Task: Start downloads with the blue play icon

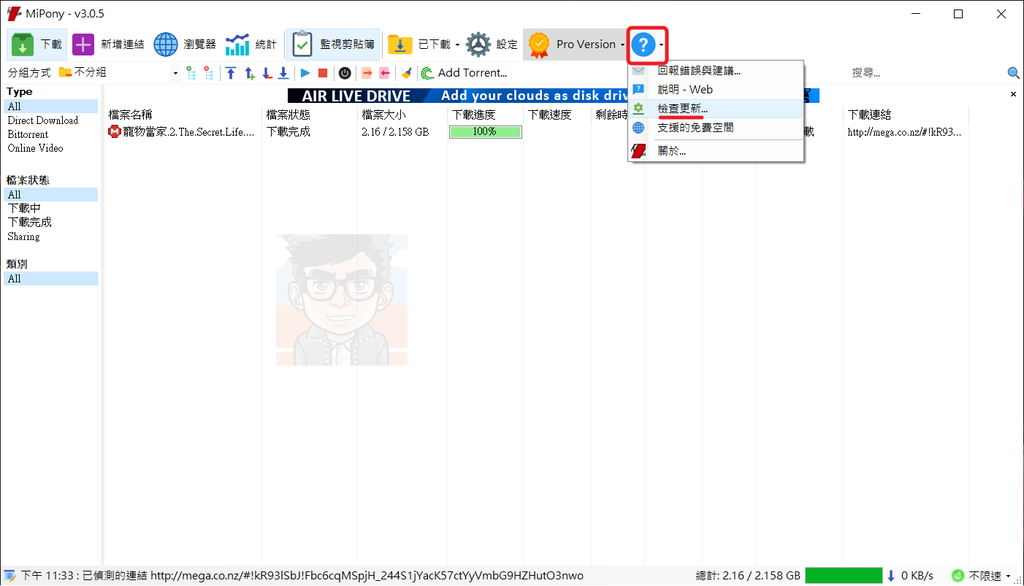Action: click(305, 73)
